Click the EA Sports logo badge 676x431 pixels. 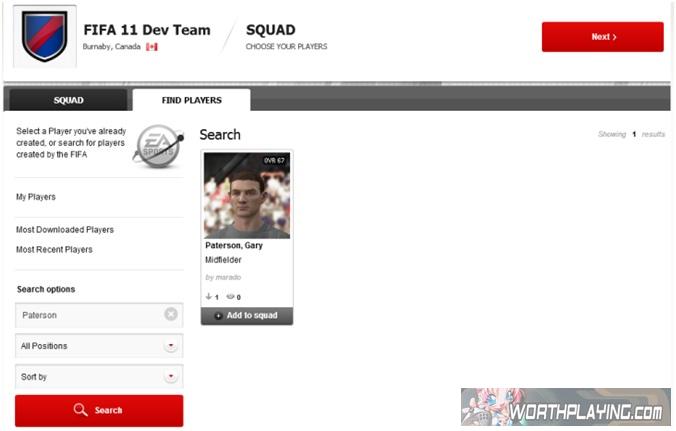159,147
